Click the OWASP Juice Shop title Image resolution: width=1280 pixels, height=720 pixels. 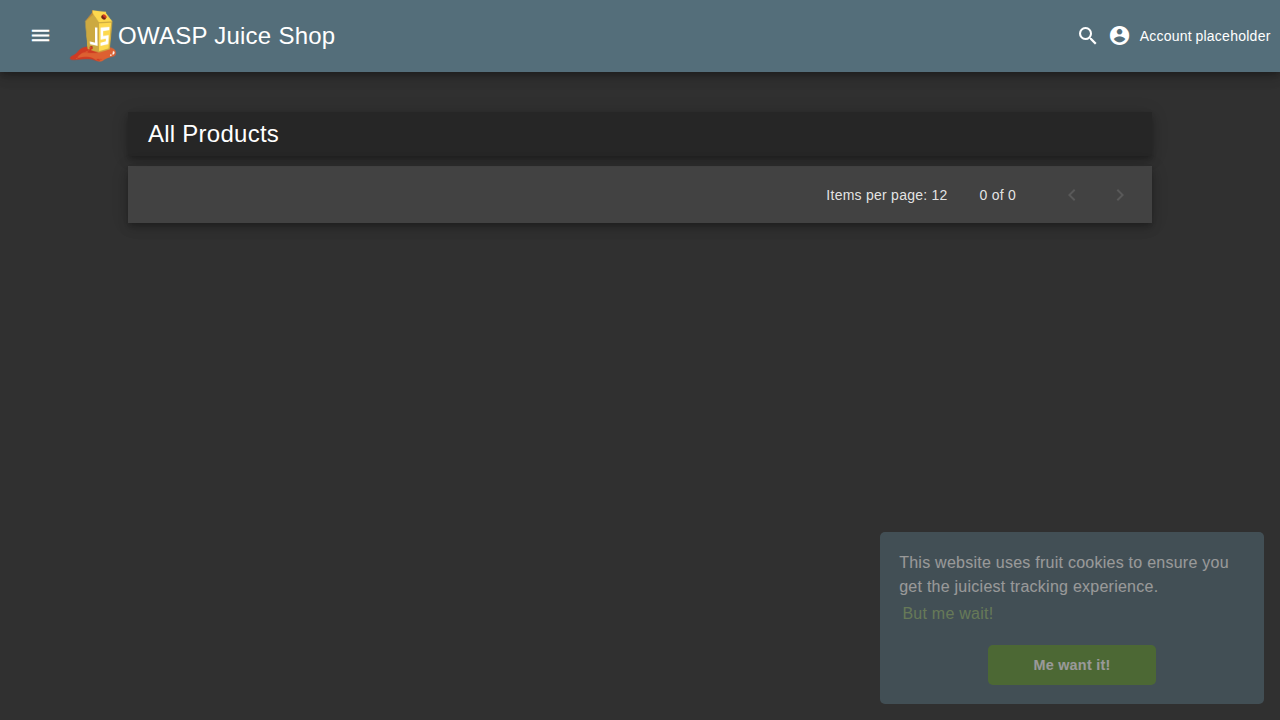tap(226, 36)
